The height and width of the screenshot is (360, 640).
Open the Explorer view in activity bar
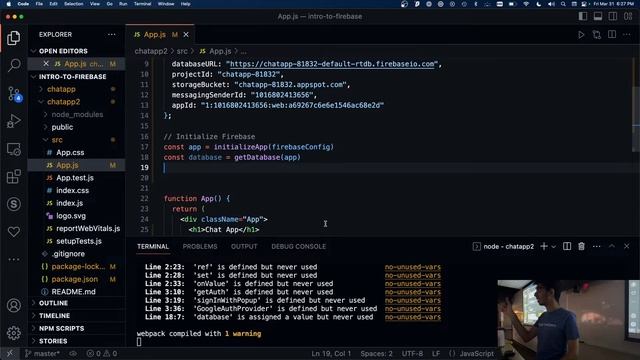[x=14, y=38]
